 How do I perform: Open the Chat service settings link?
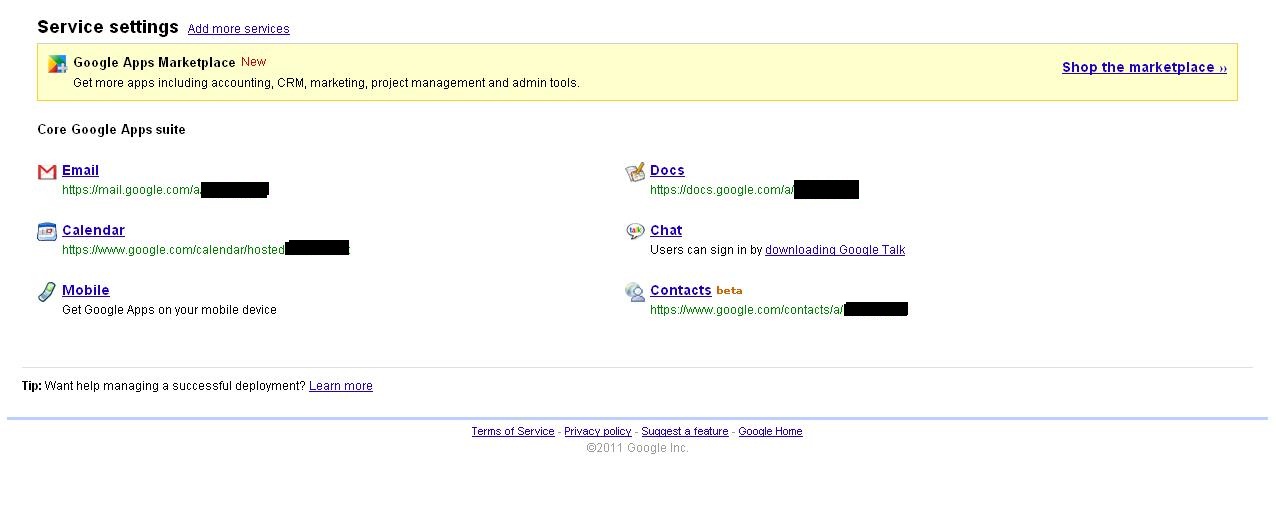pyautogui.click(x=666, y=230)
